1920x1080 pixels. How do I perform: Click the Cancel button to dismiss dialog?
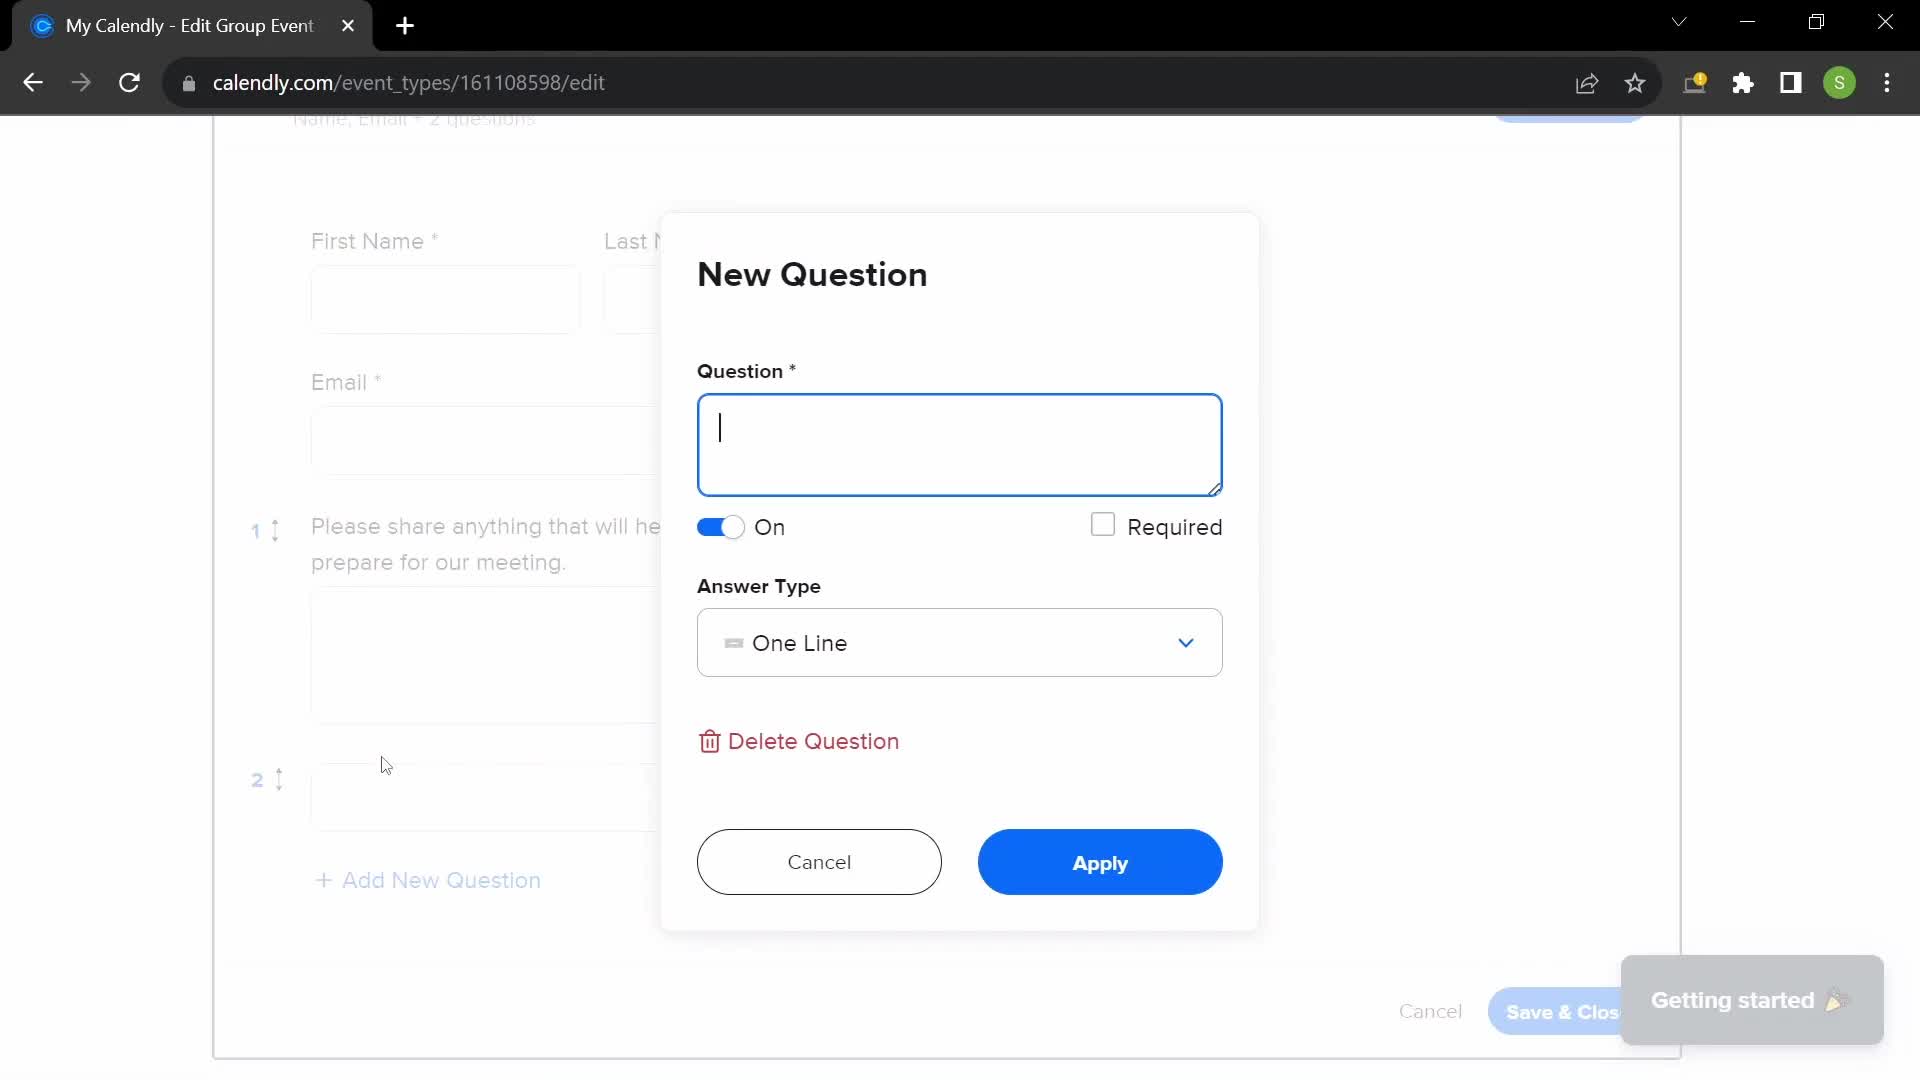pos(819,861)
